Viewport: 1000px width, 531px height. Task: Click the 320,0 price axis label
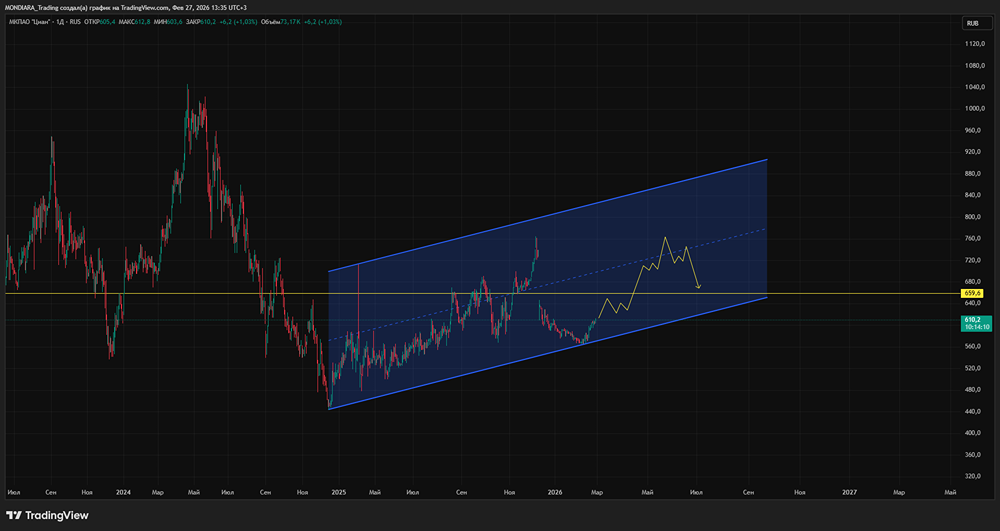pos(974,476)
